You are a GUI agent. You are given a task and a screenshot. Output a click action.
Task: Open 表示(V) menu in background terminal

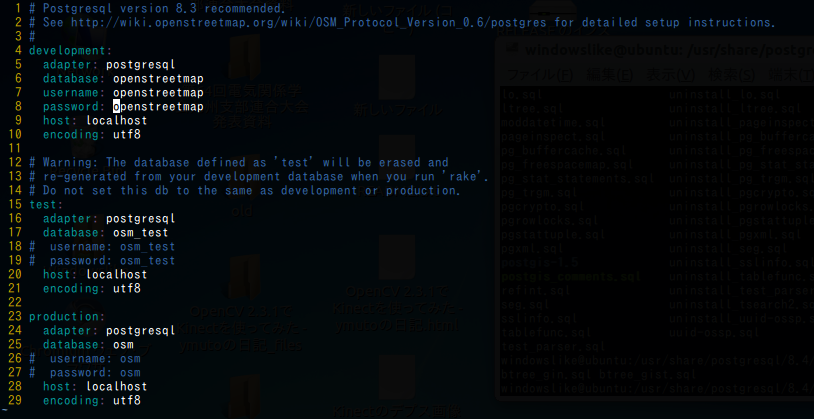(670, 74)
